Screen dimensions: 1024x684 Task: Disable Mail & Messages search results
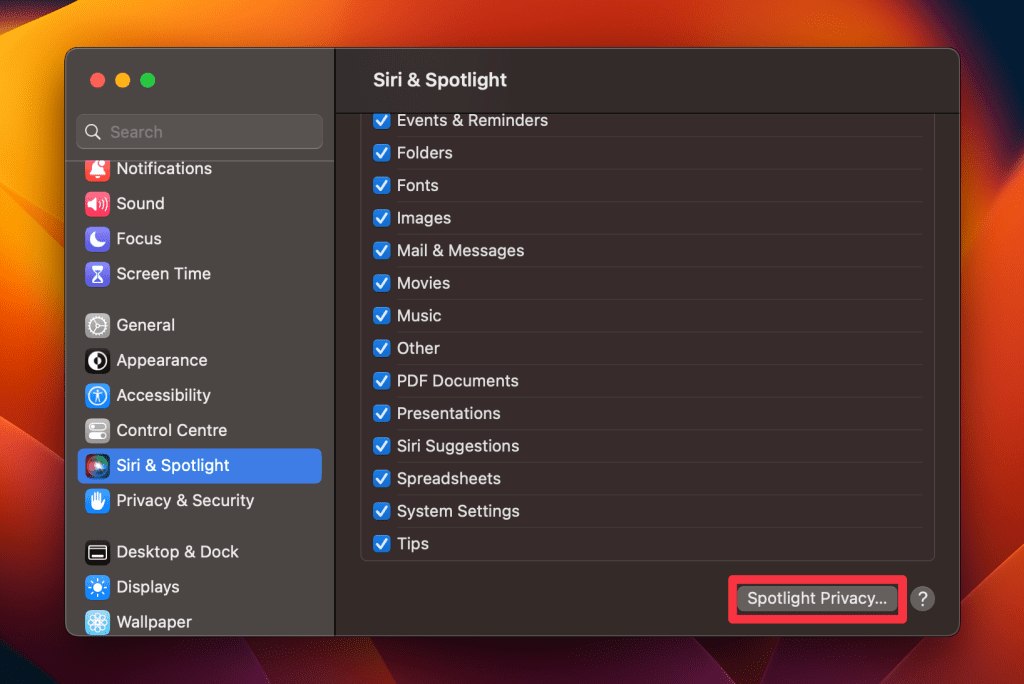coord(381,251)
